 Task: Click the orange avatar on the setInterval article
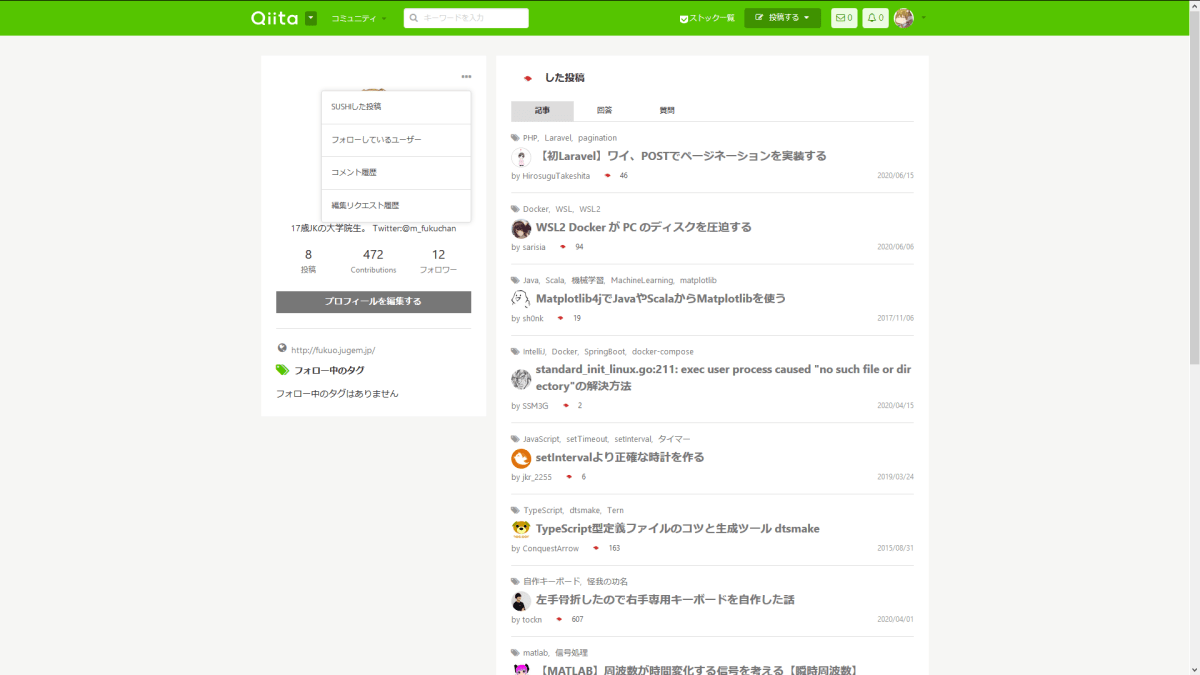pos(521,458)
